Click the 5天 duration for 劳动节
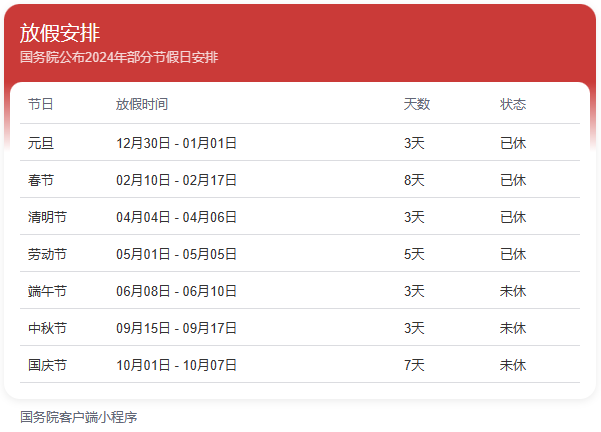 click(x=414, y=254)
